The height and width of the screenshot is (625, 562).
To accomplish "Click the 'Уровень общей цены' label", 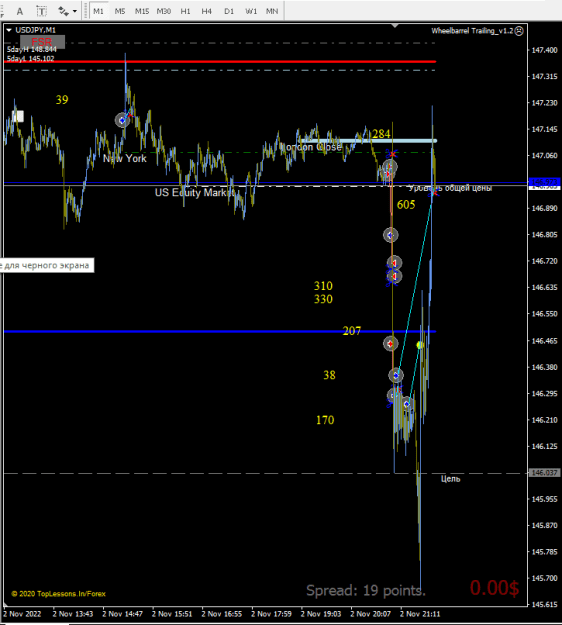I will point(450,188).
